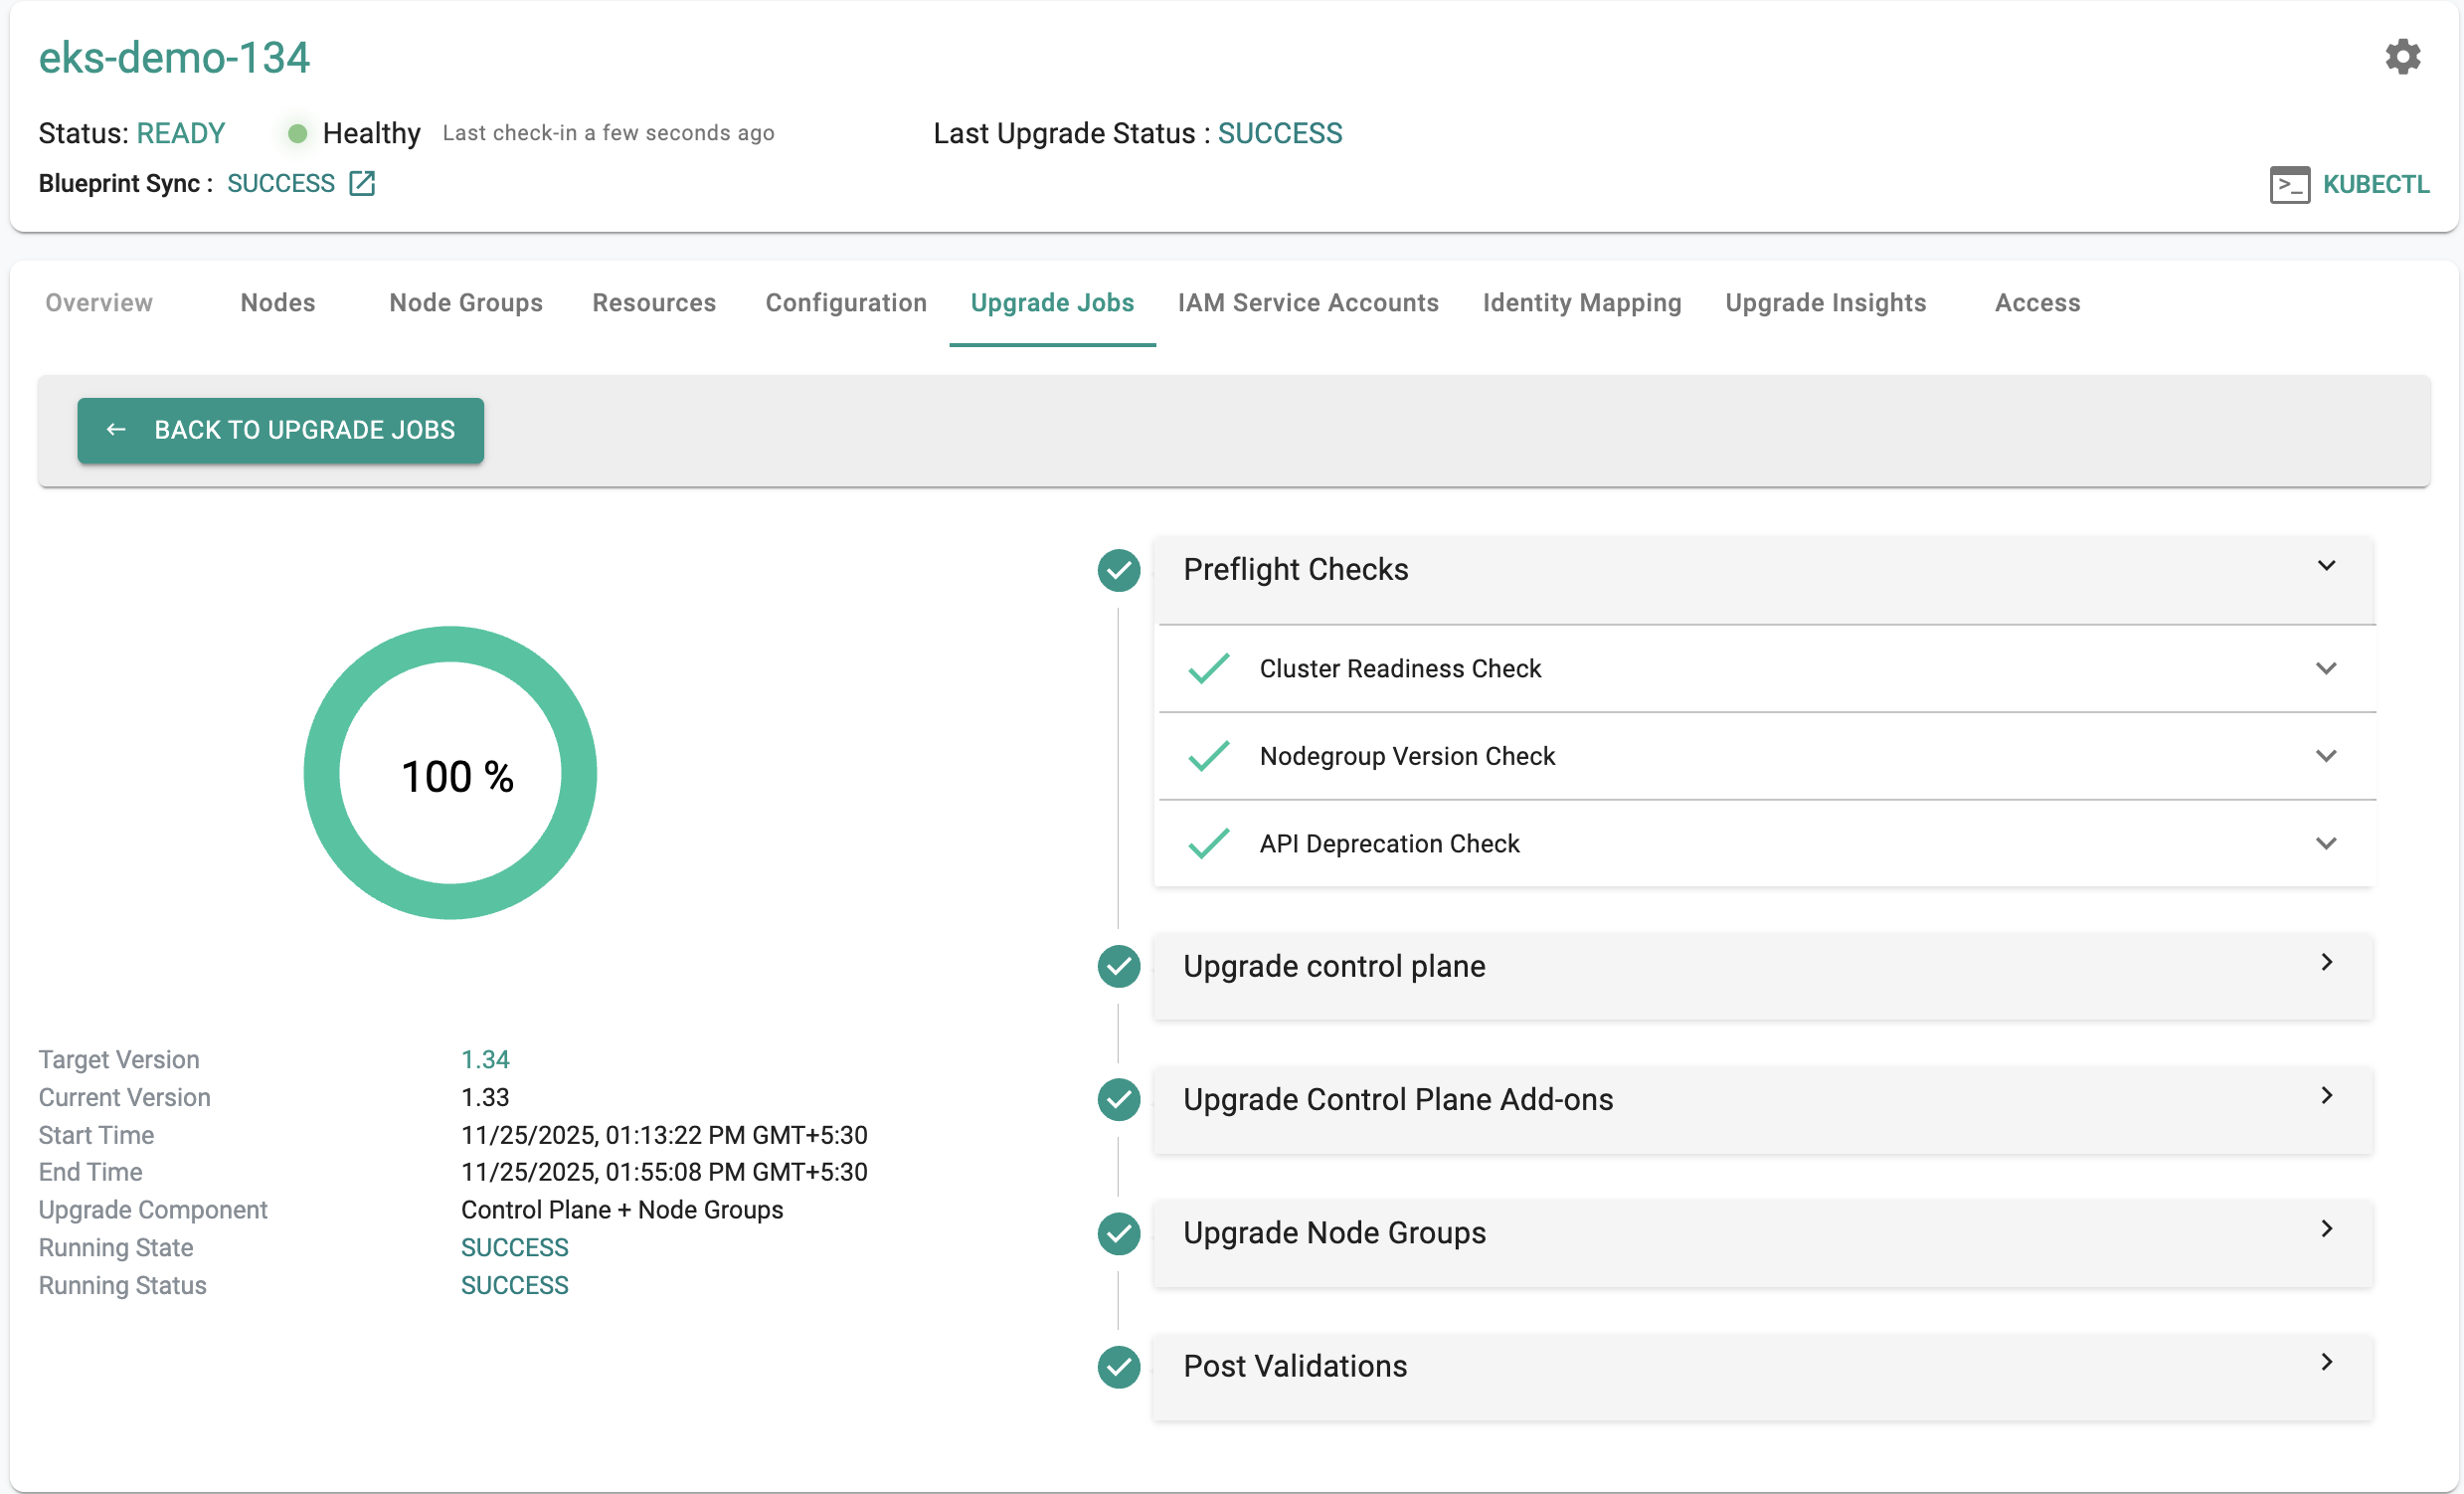Viewport: 2464px width, 1494px height.
Task: Click Back to Upgrade Jobs button
Action: [x=280, y=430]
